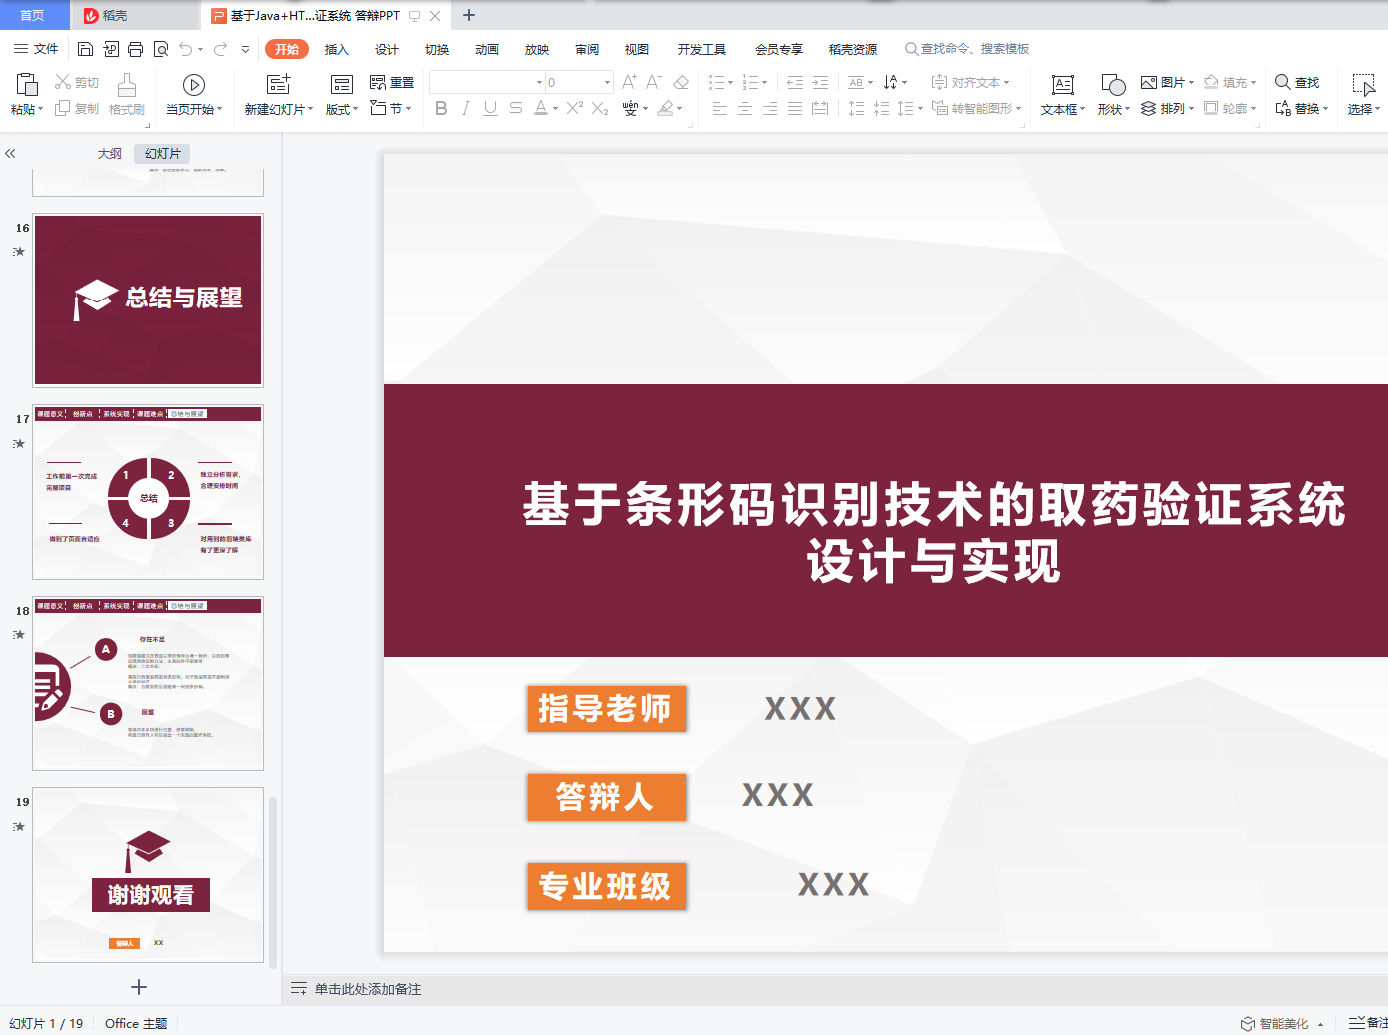The image size is (1388, 1035).
Task: Click the Replace (替换) button
Action: click(1302, 108)
